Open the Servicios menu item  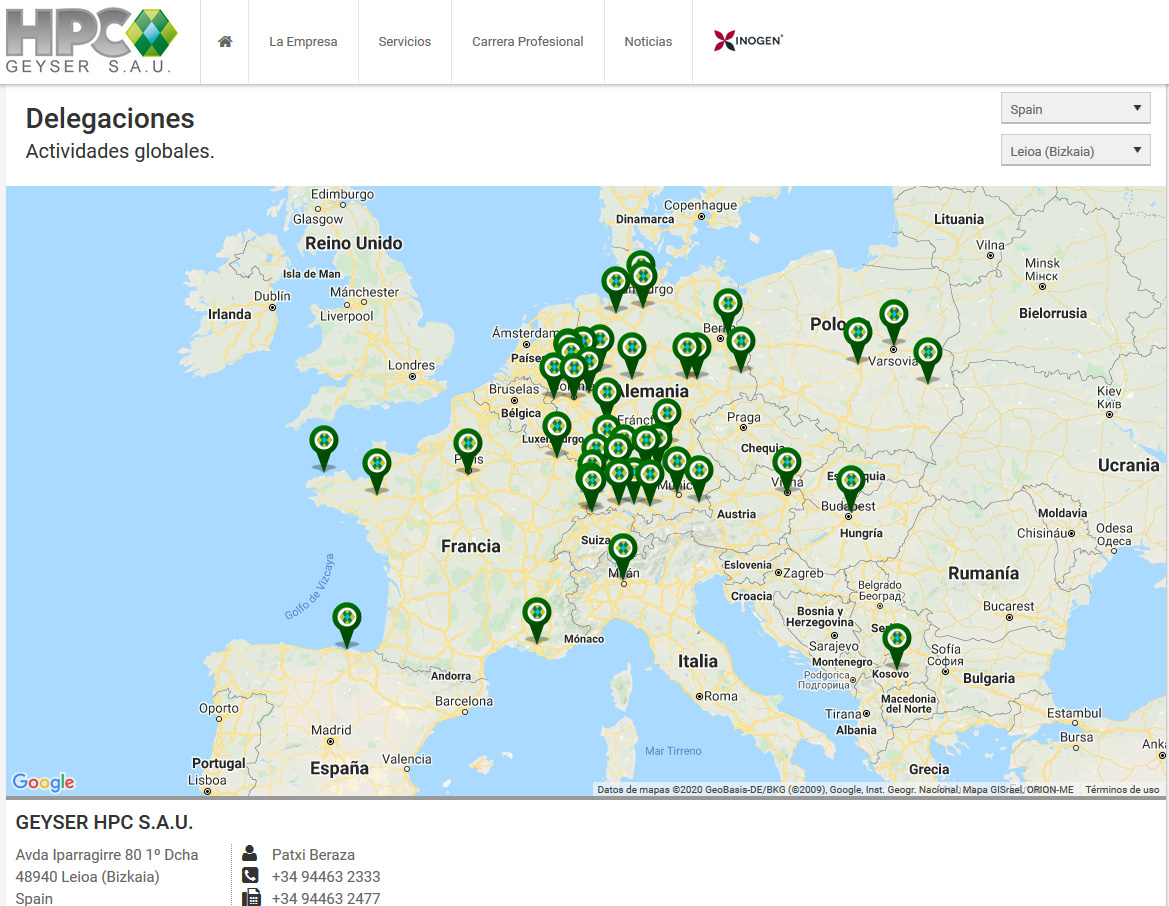tap(404, 42)
